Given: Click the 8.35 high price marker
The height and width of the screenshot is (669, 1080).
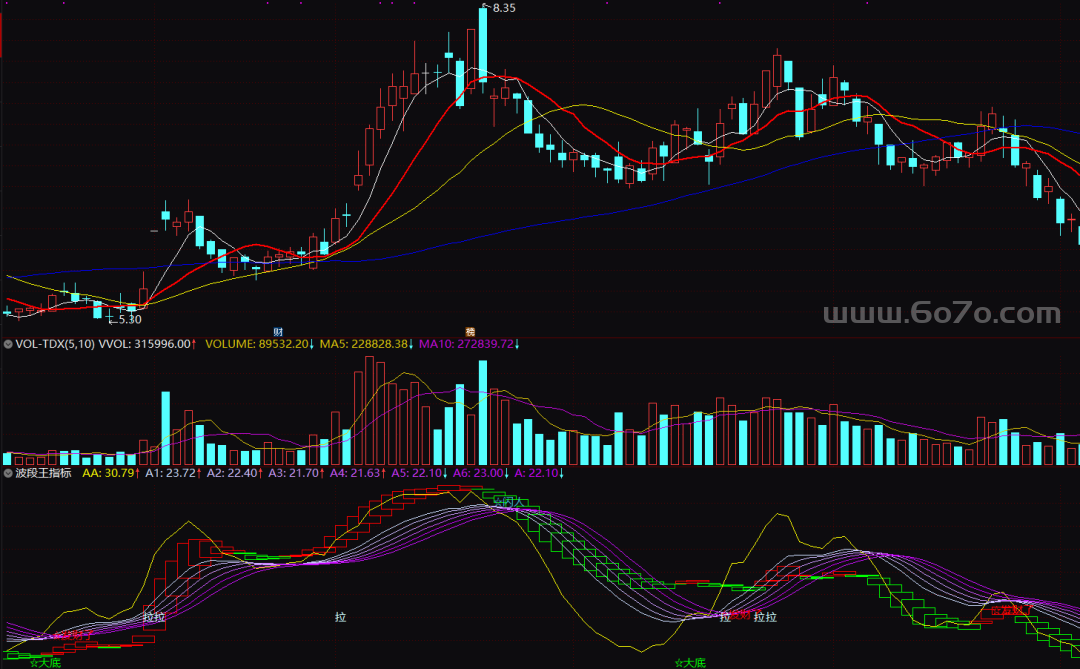Looking at the screenshot, I should point(502,8).
